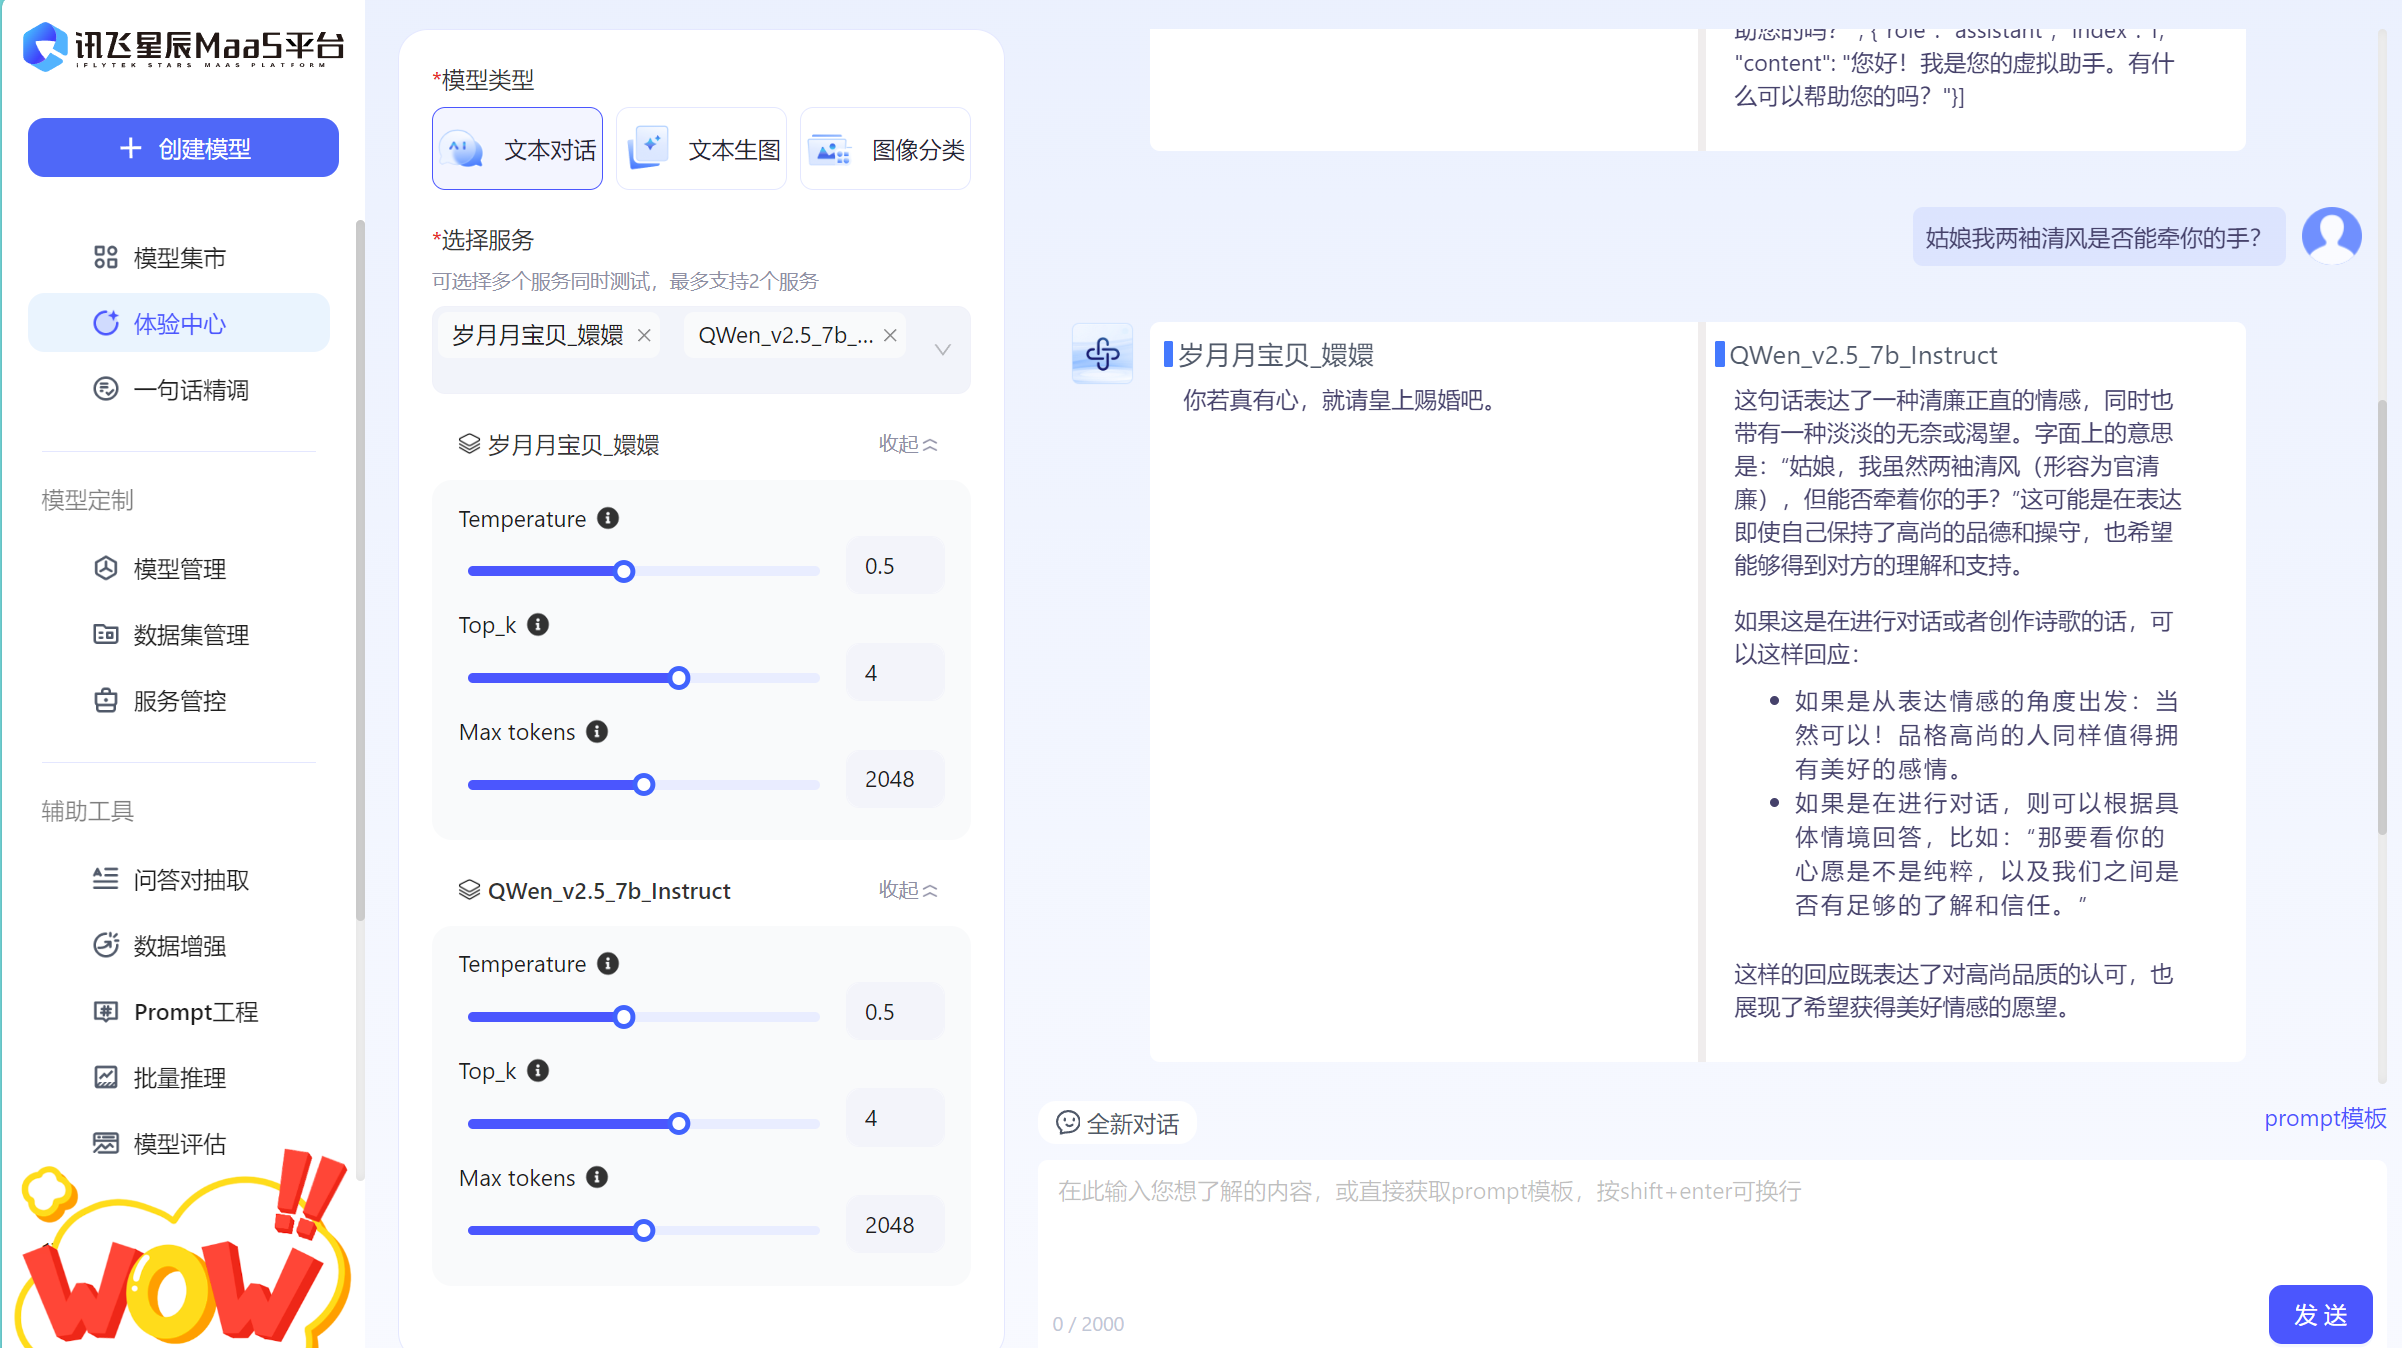The width and height of the screenshot is (2402, 1348).
Task: Show Top_k info for 岁月月宝贝_嬛嬛
Action: (x=538, y=625)
